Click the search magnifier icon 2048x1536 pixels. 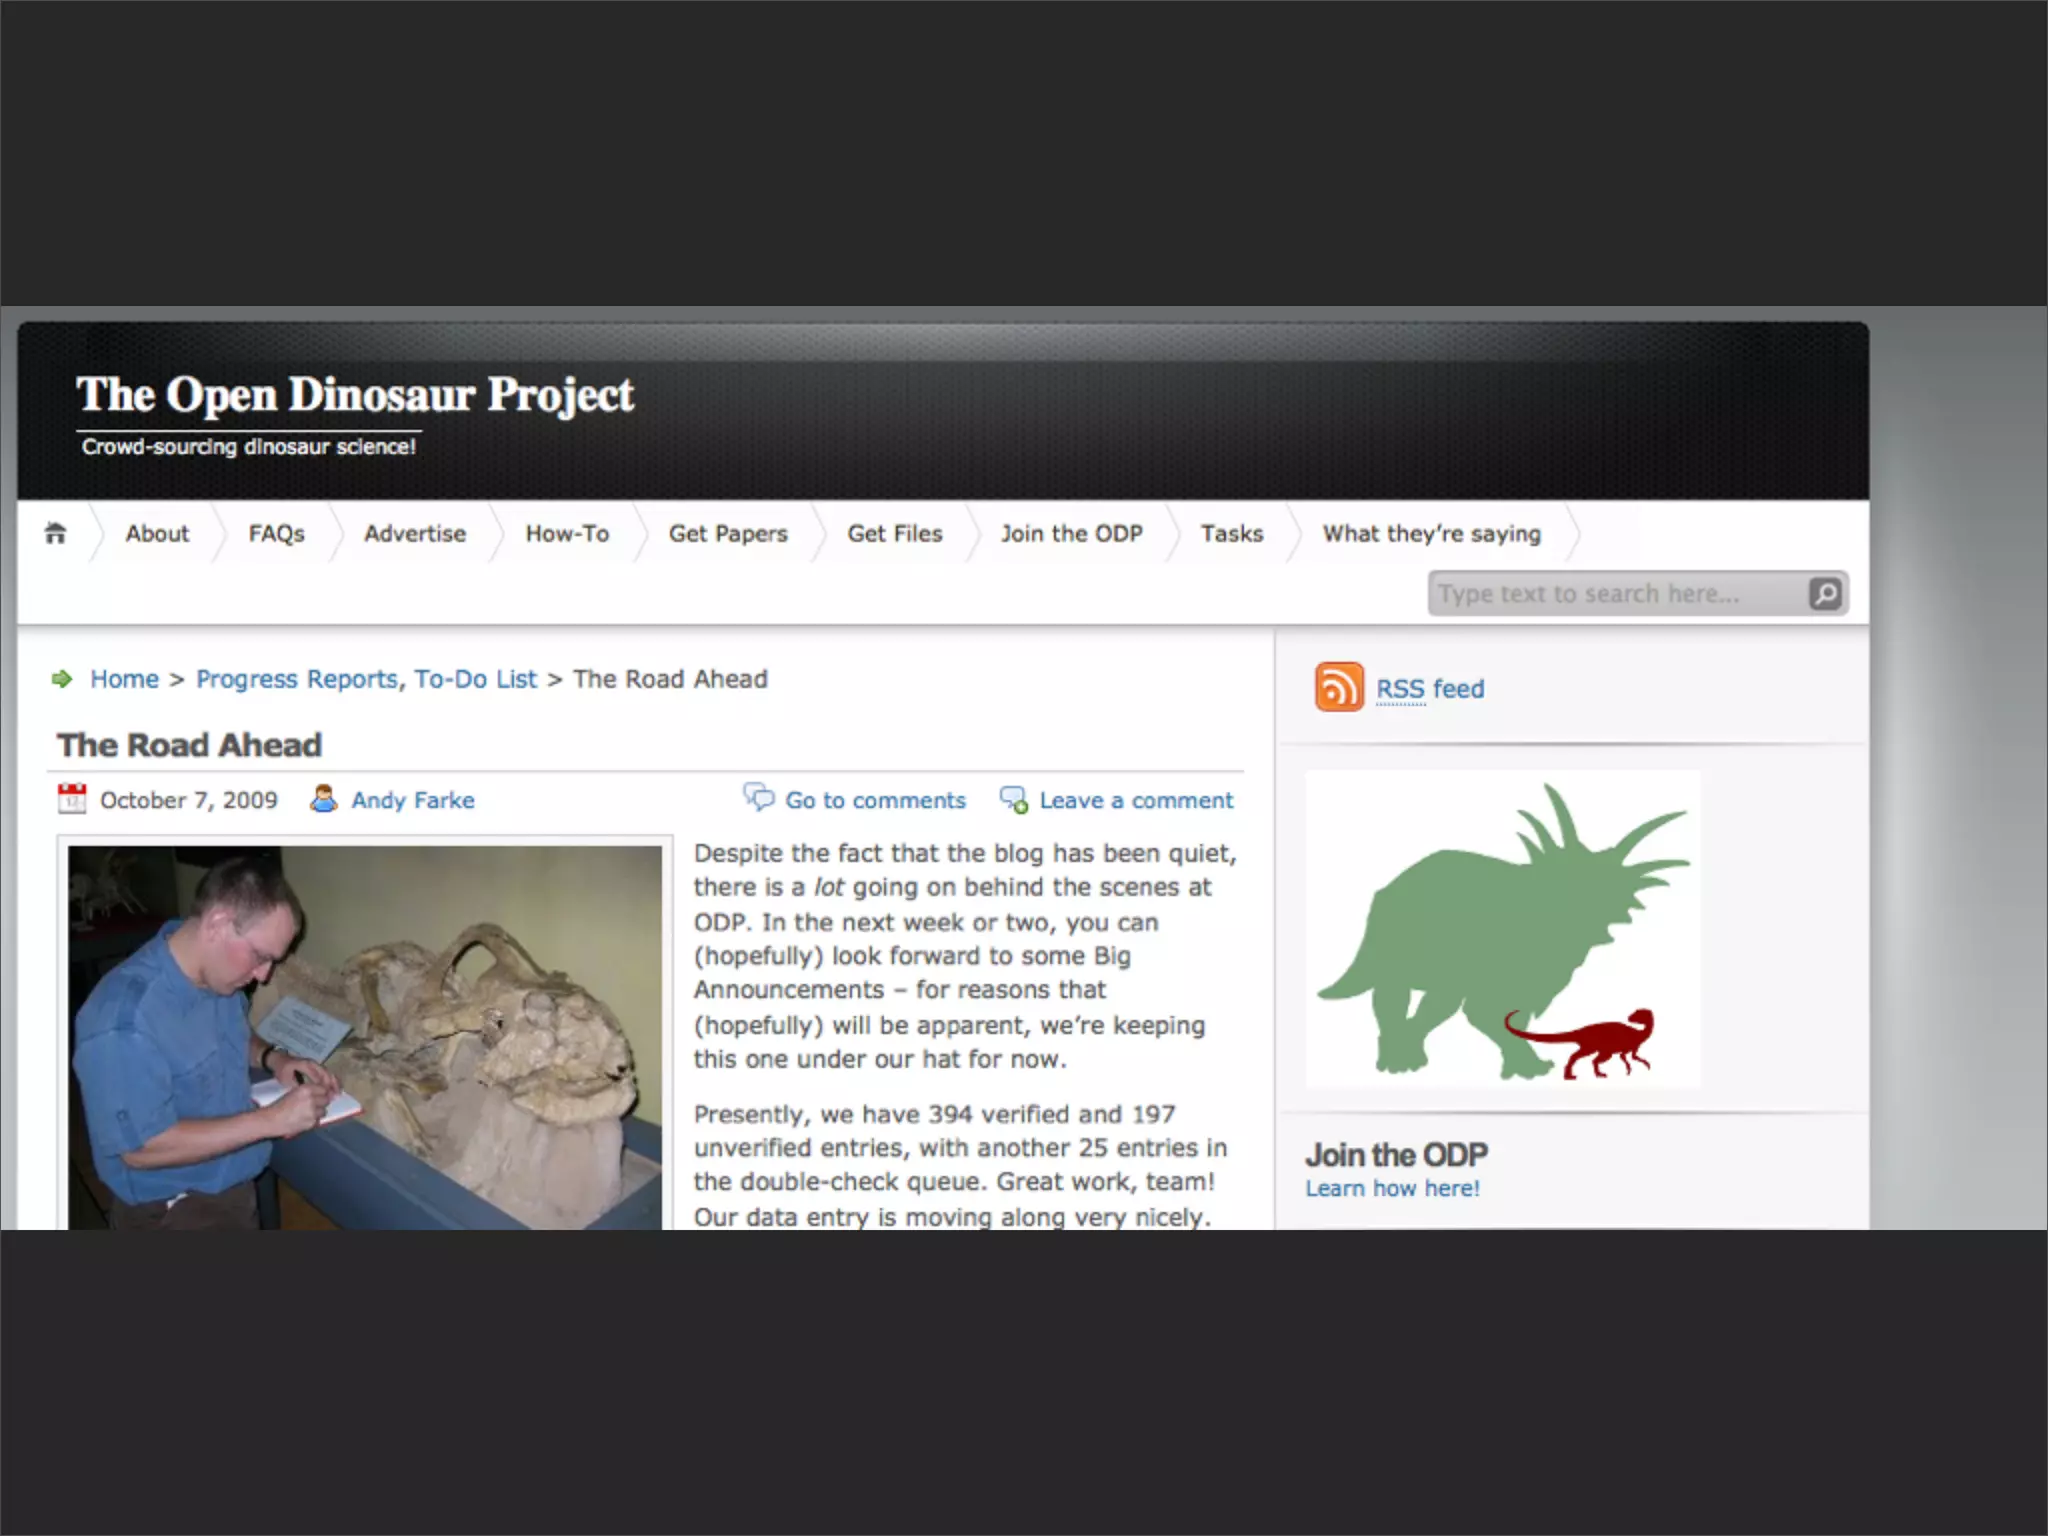pos(1825,594)
